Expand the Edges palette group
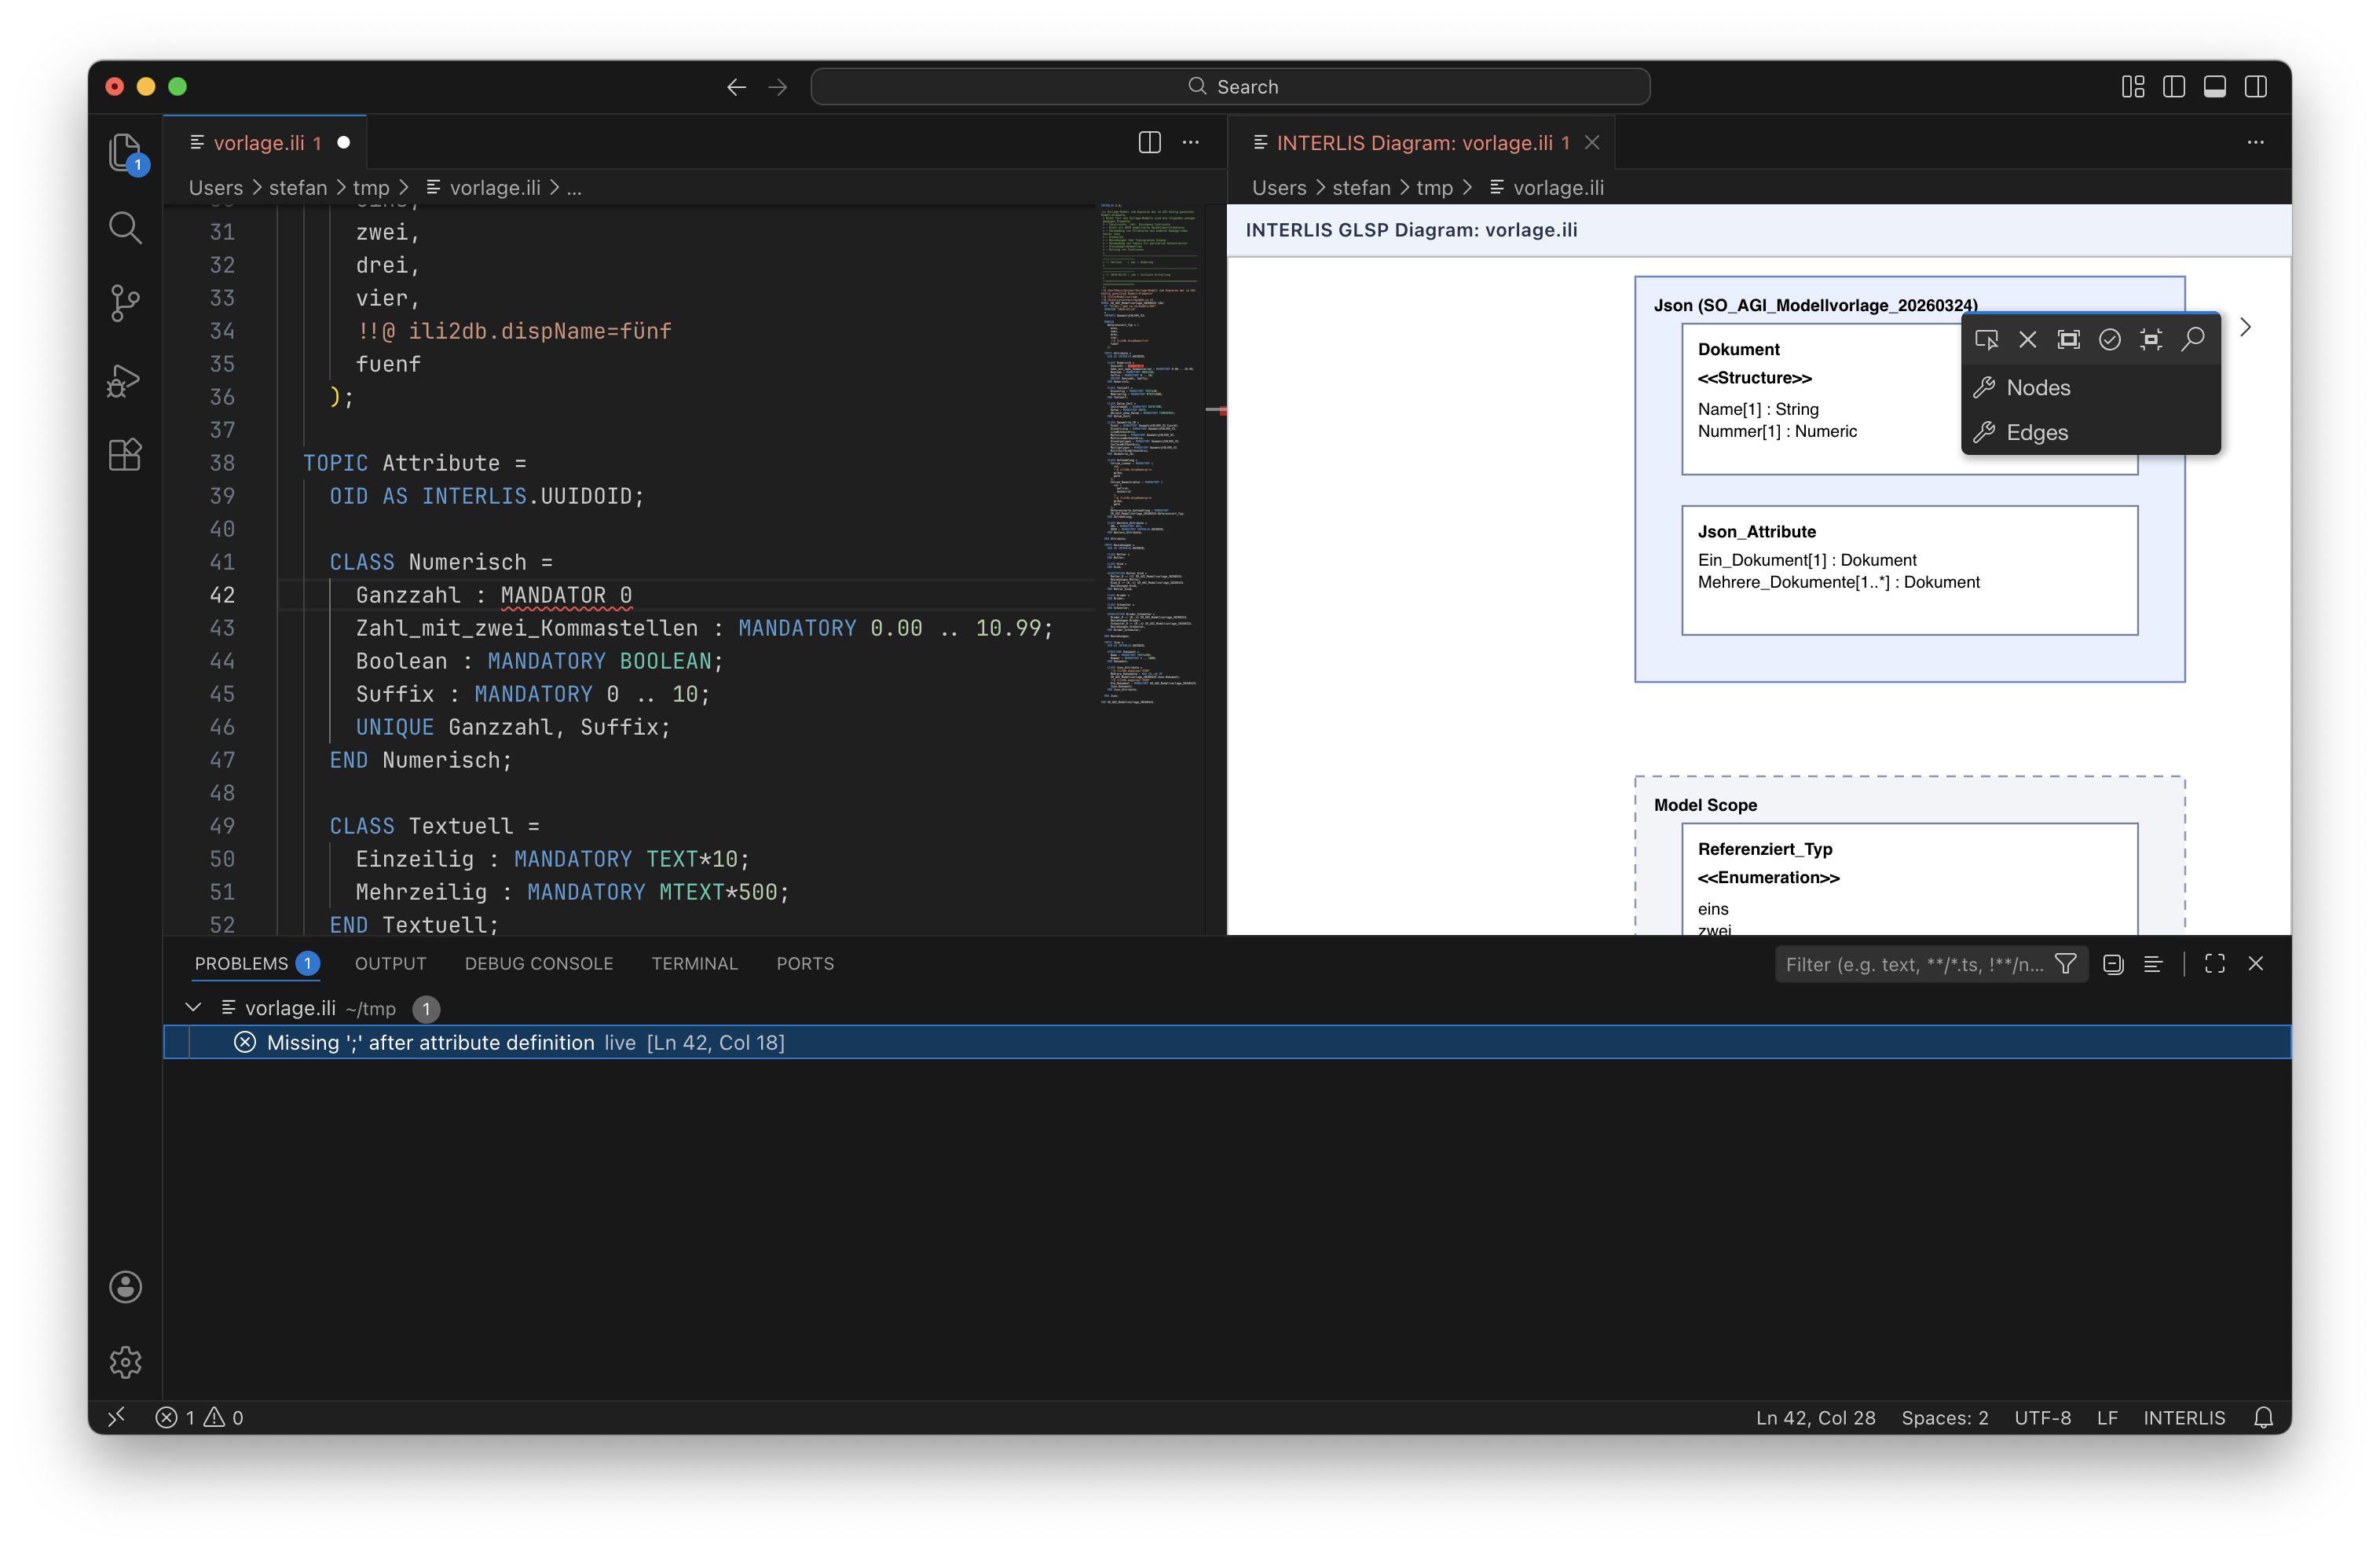Image resolution: width=2380 pixels, height=1551 pixels. click(x=2090, y=433)
